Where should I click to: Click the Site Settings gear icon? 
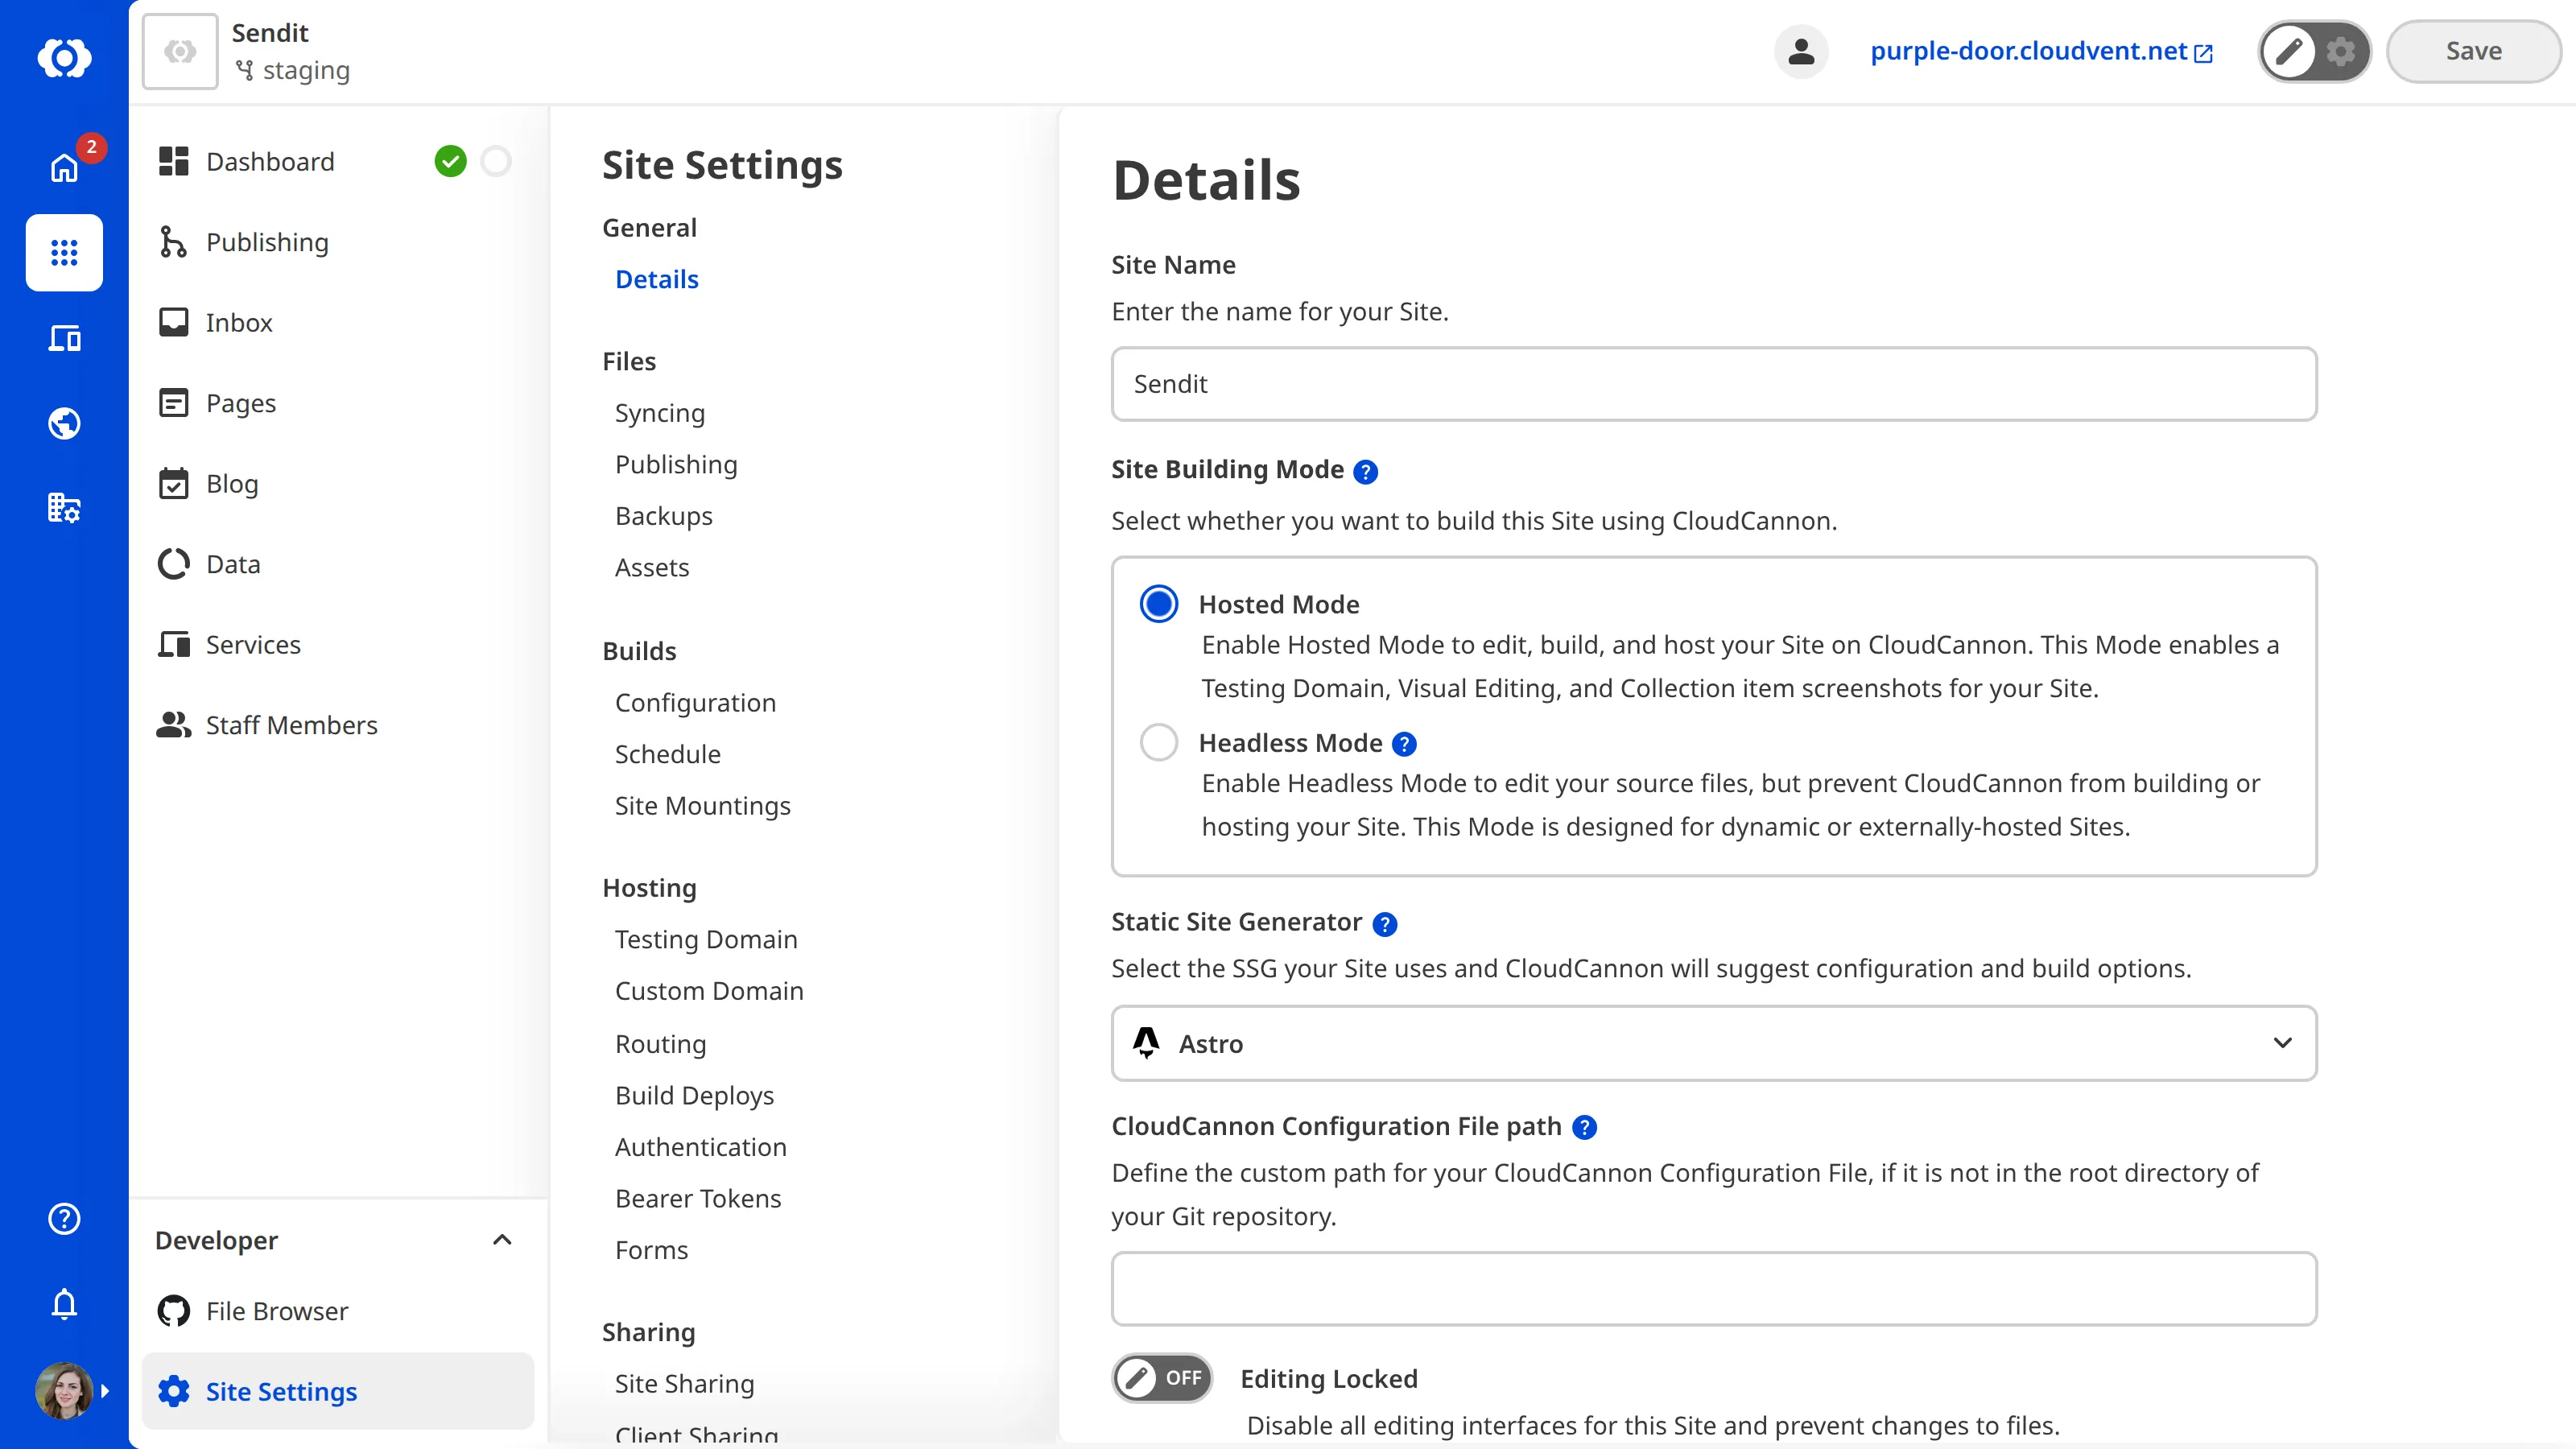tap(174, 1391)
